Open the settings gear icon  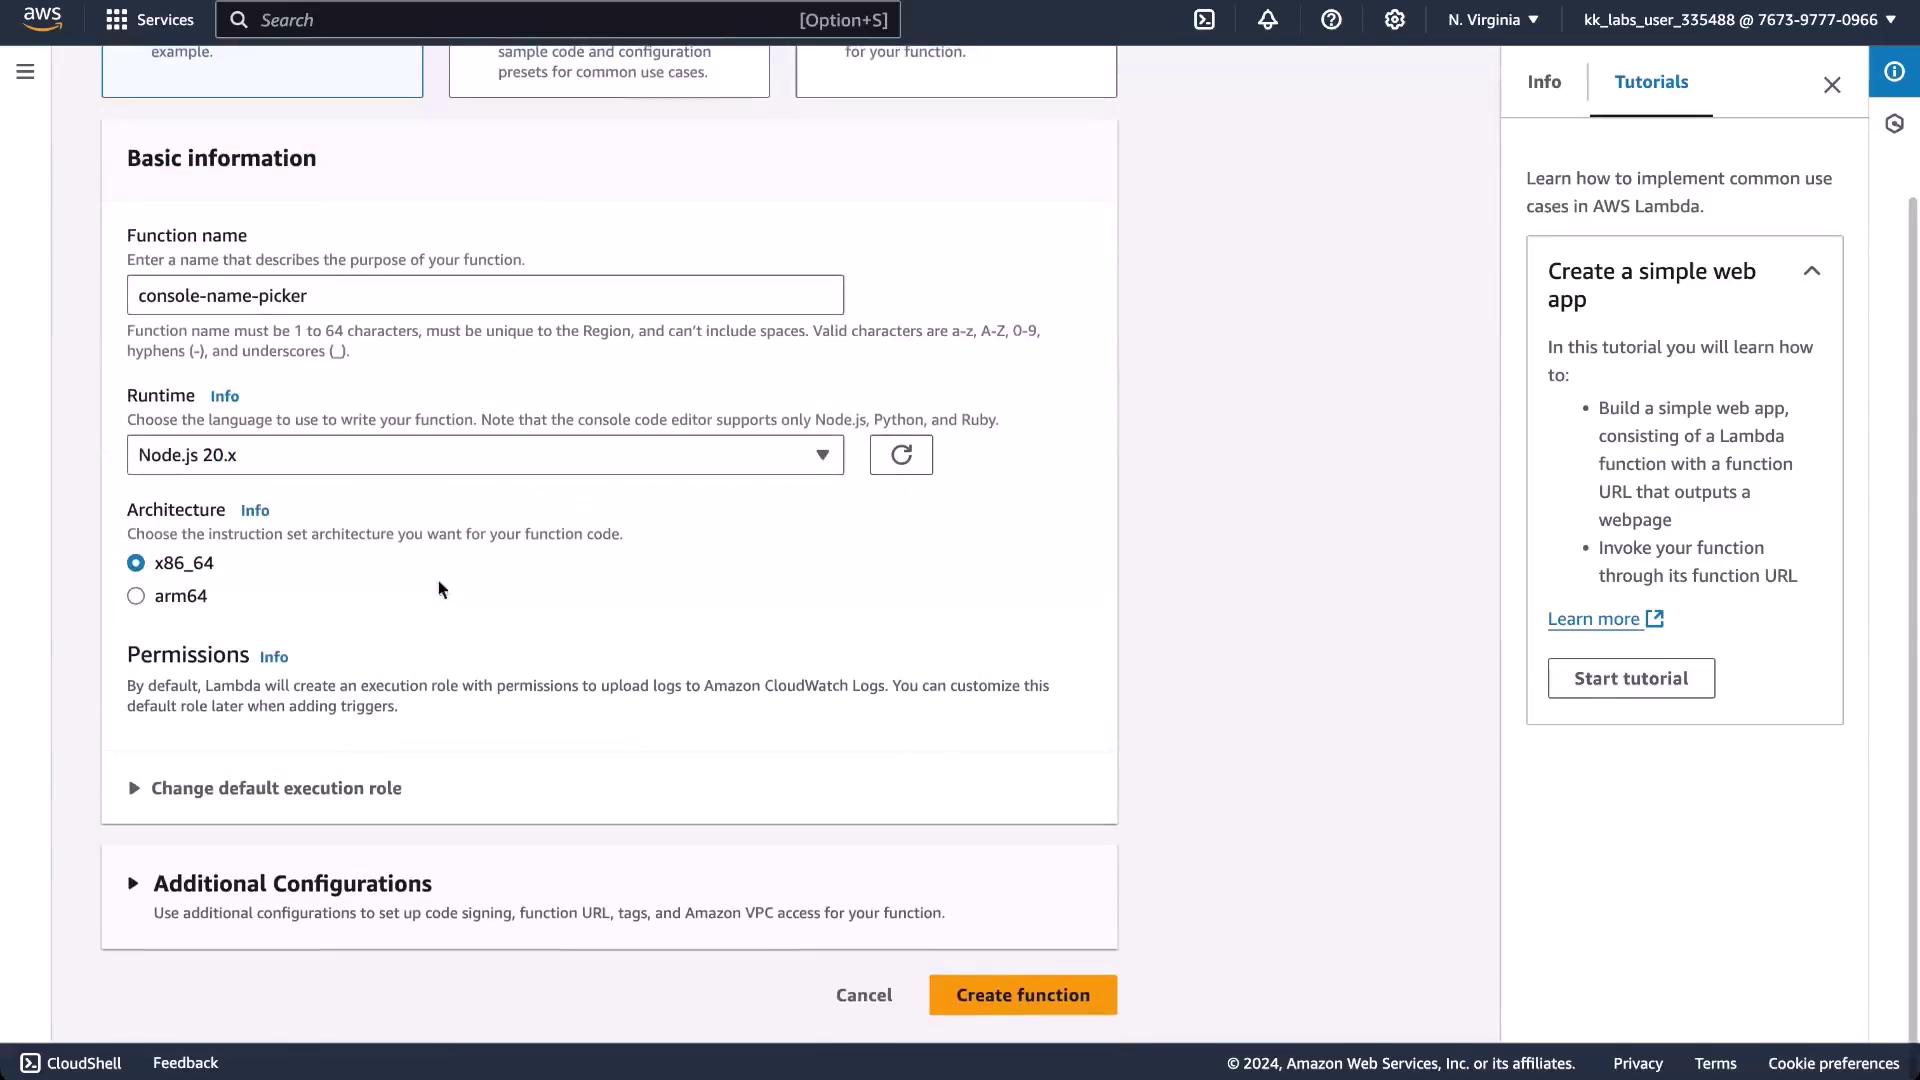click(x=1395, y=20)
